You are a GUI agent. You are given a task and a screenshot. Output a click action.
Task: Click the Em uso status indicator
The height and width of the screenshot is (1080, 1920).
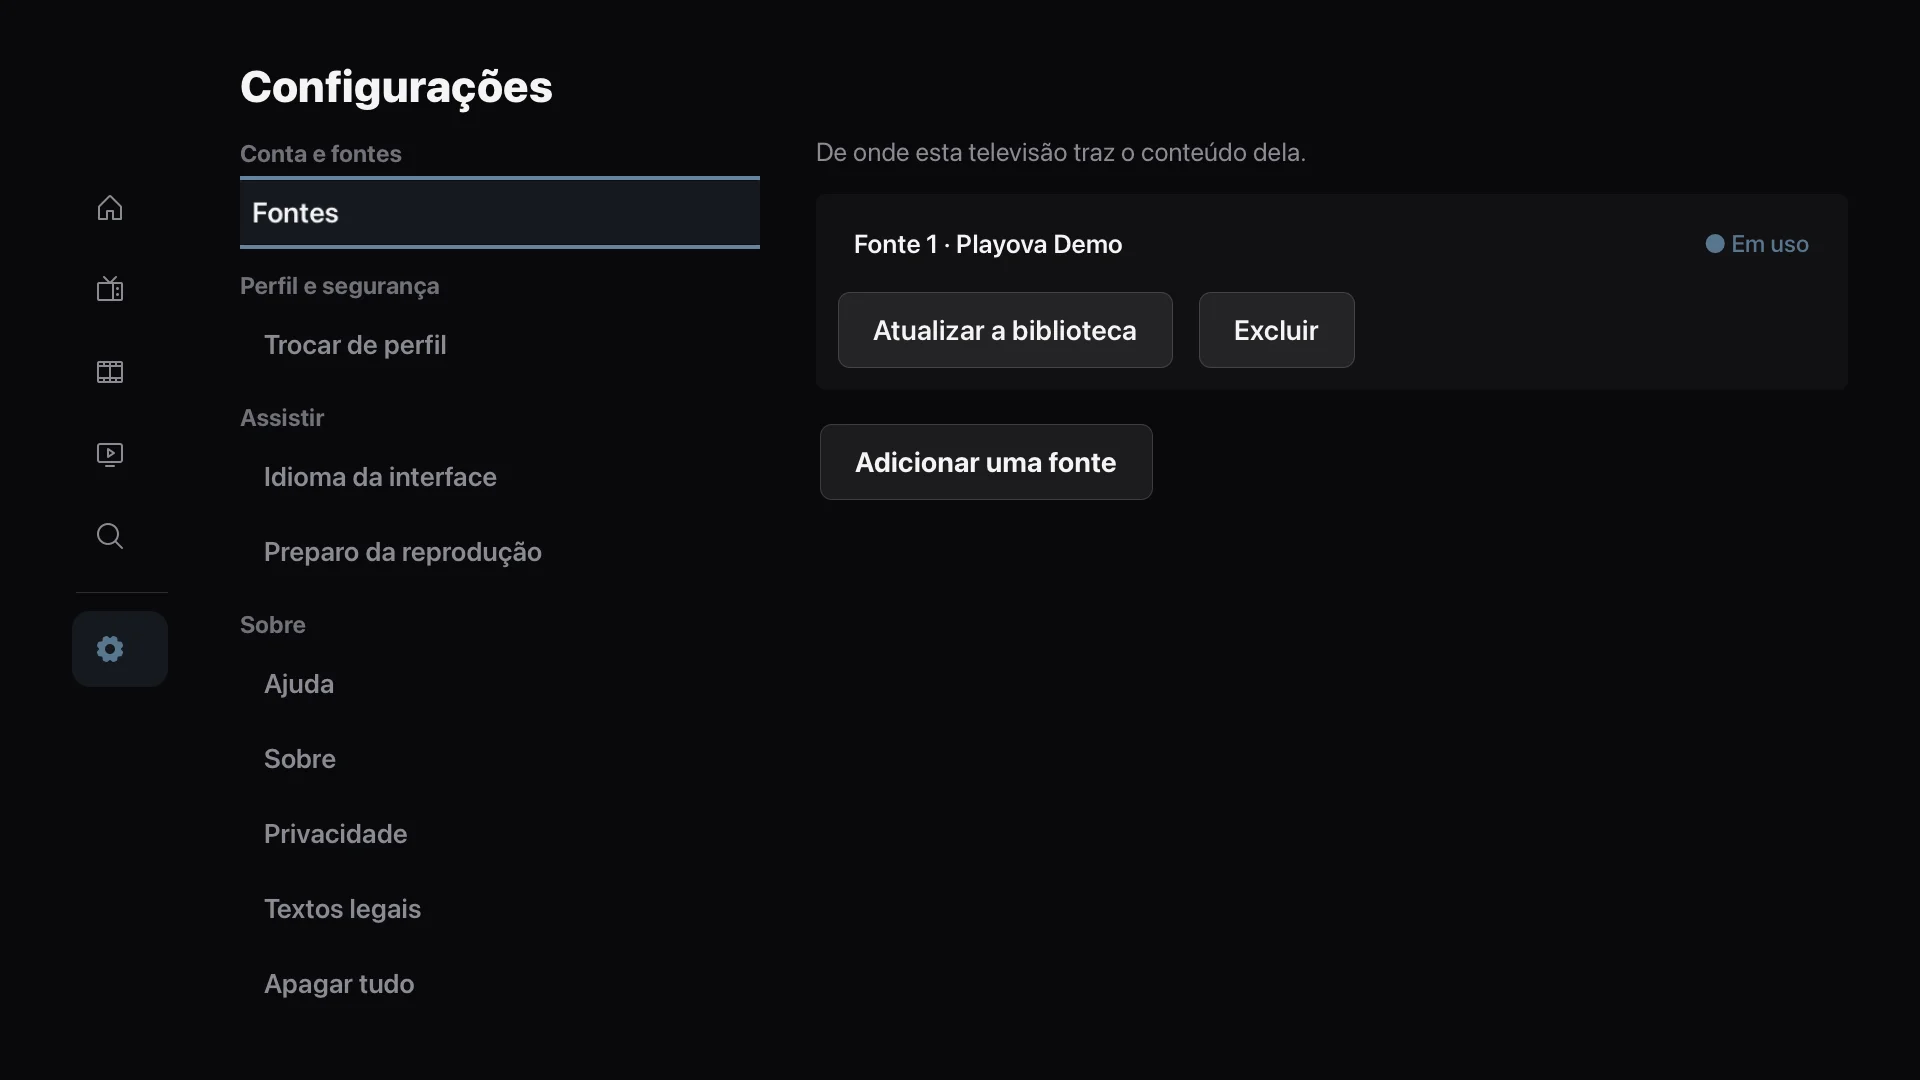[x=1757, y=244]
